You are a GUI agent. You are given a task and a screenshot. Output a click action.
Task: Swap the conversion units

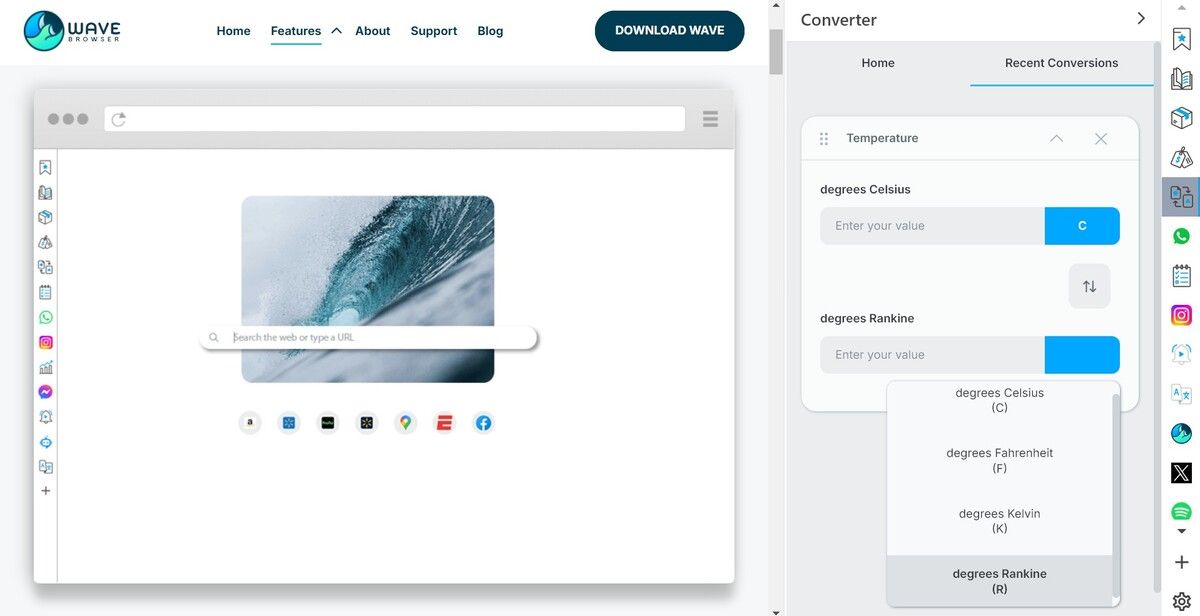(1089, 286)
